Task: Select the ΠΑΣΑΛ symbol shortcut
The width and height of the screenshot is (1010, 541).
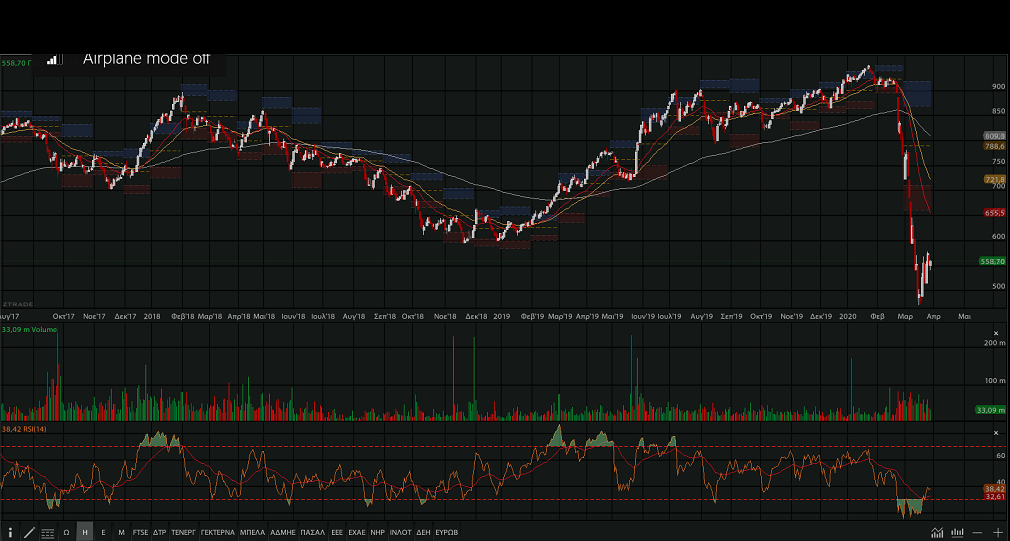Action: pos(313,532)
